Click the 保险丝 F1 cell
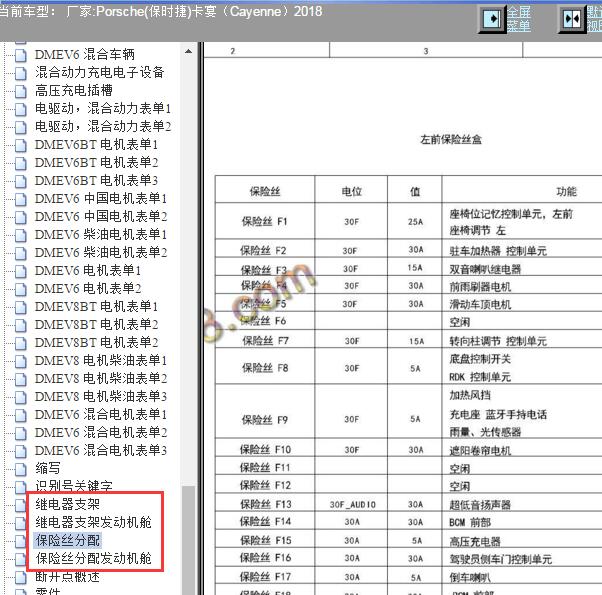This screenshot has height=595, width=602. pyautogui.click(x=265, y=221)
